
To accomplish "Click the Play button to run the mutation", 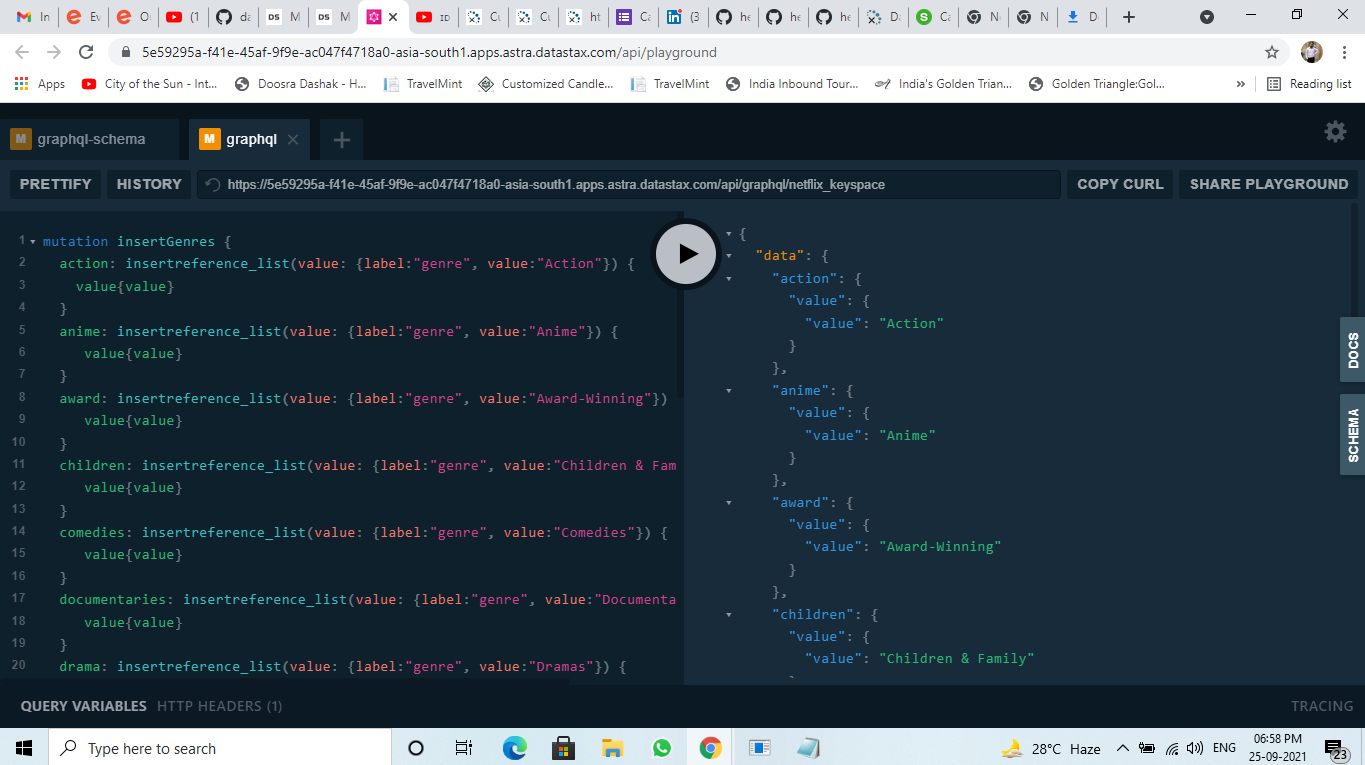I will click(685, 254).
